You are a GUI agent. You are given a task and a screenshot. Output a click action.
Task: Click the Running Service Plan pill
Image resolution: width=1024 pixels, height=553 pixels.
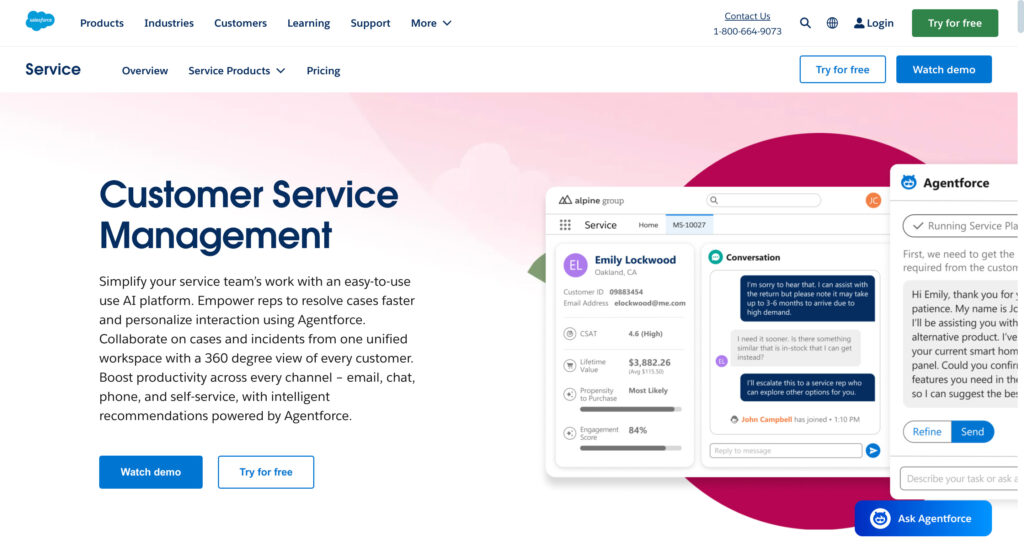(960, 226)
